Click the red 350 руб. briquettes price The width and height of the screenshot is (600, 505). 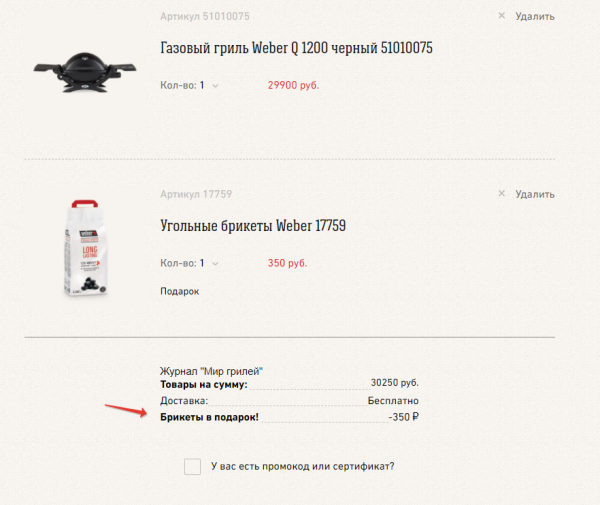[287, 263]
